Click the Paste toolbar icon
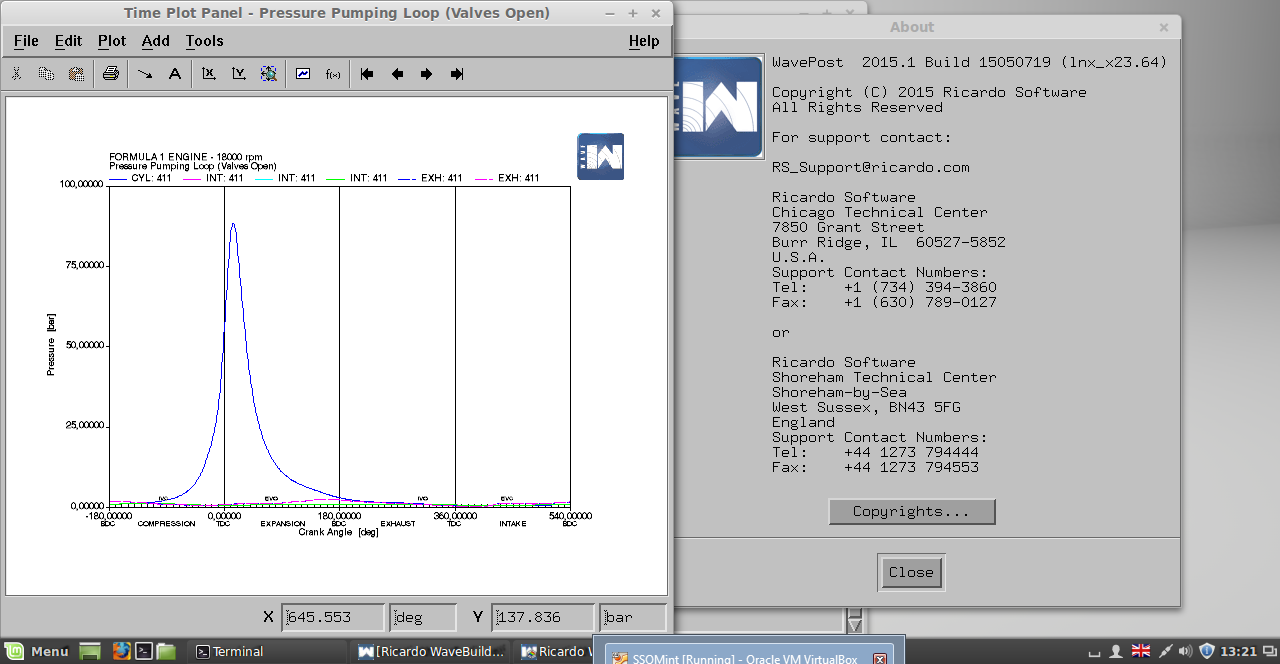The image size is (1280, 664). (x=76, y=74)
